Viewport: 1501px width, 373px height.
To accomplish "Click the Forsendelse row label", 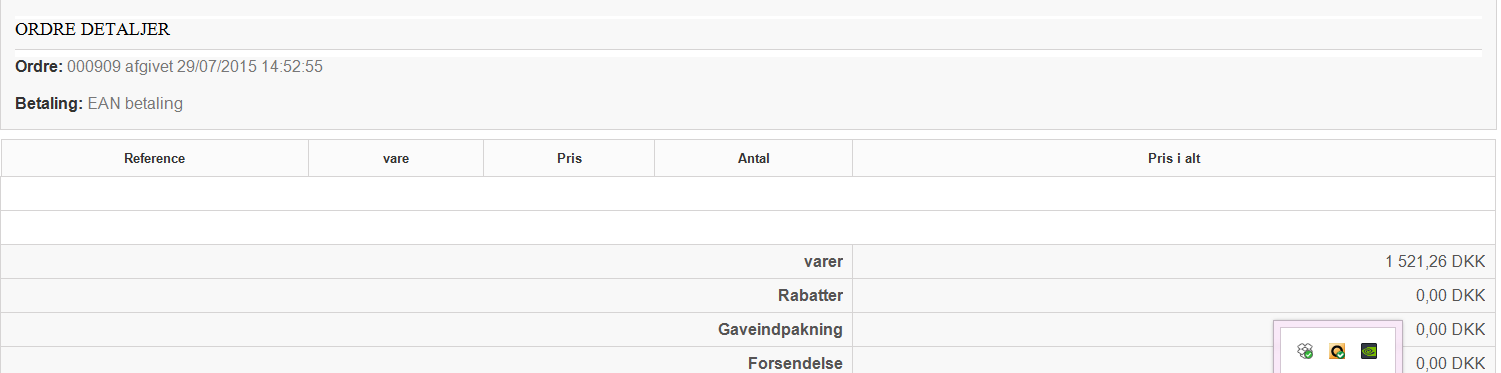I will tap(795, 363).
